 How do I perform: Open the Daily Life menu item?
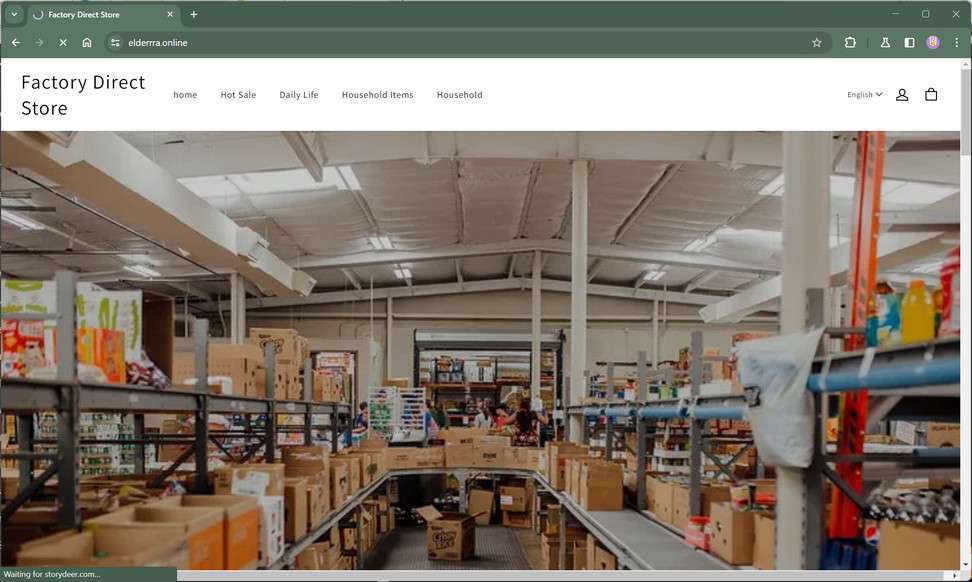299,95
